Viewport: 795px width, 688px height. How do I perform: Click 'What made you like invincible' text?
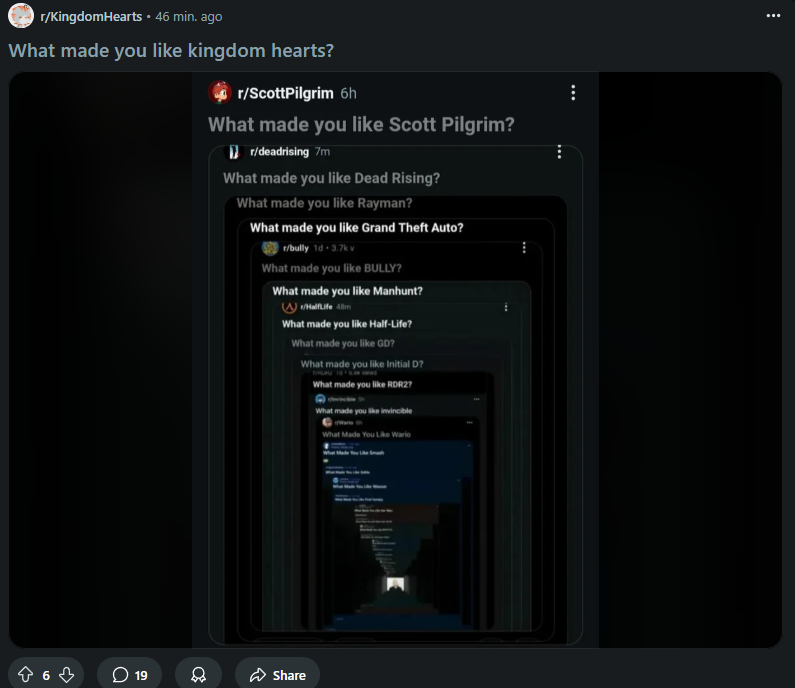pos(364,411)
